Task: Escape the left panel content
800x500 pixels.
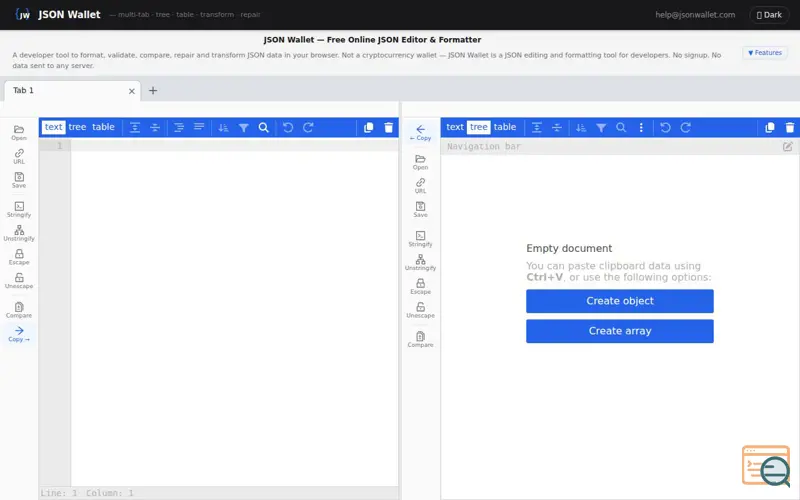Action: click(19, 257)
